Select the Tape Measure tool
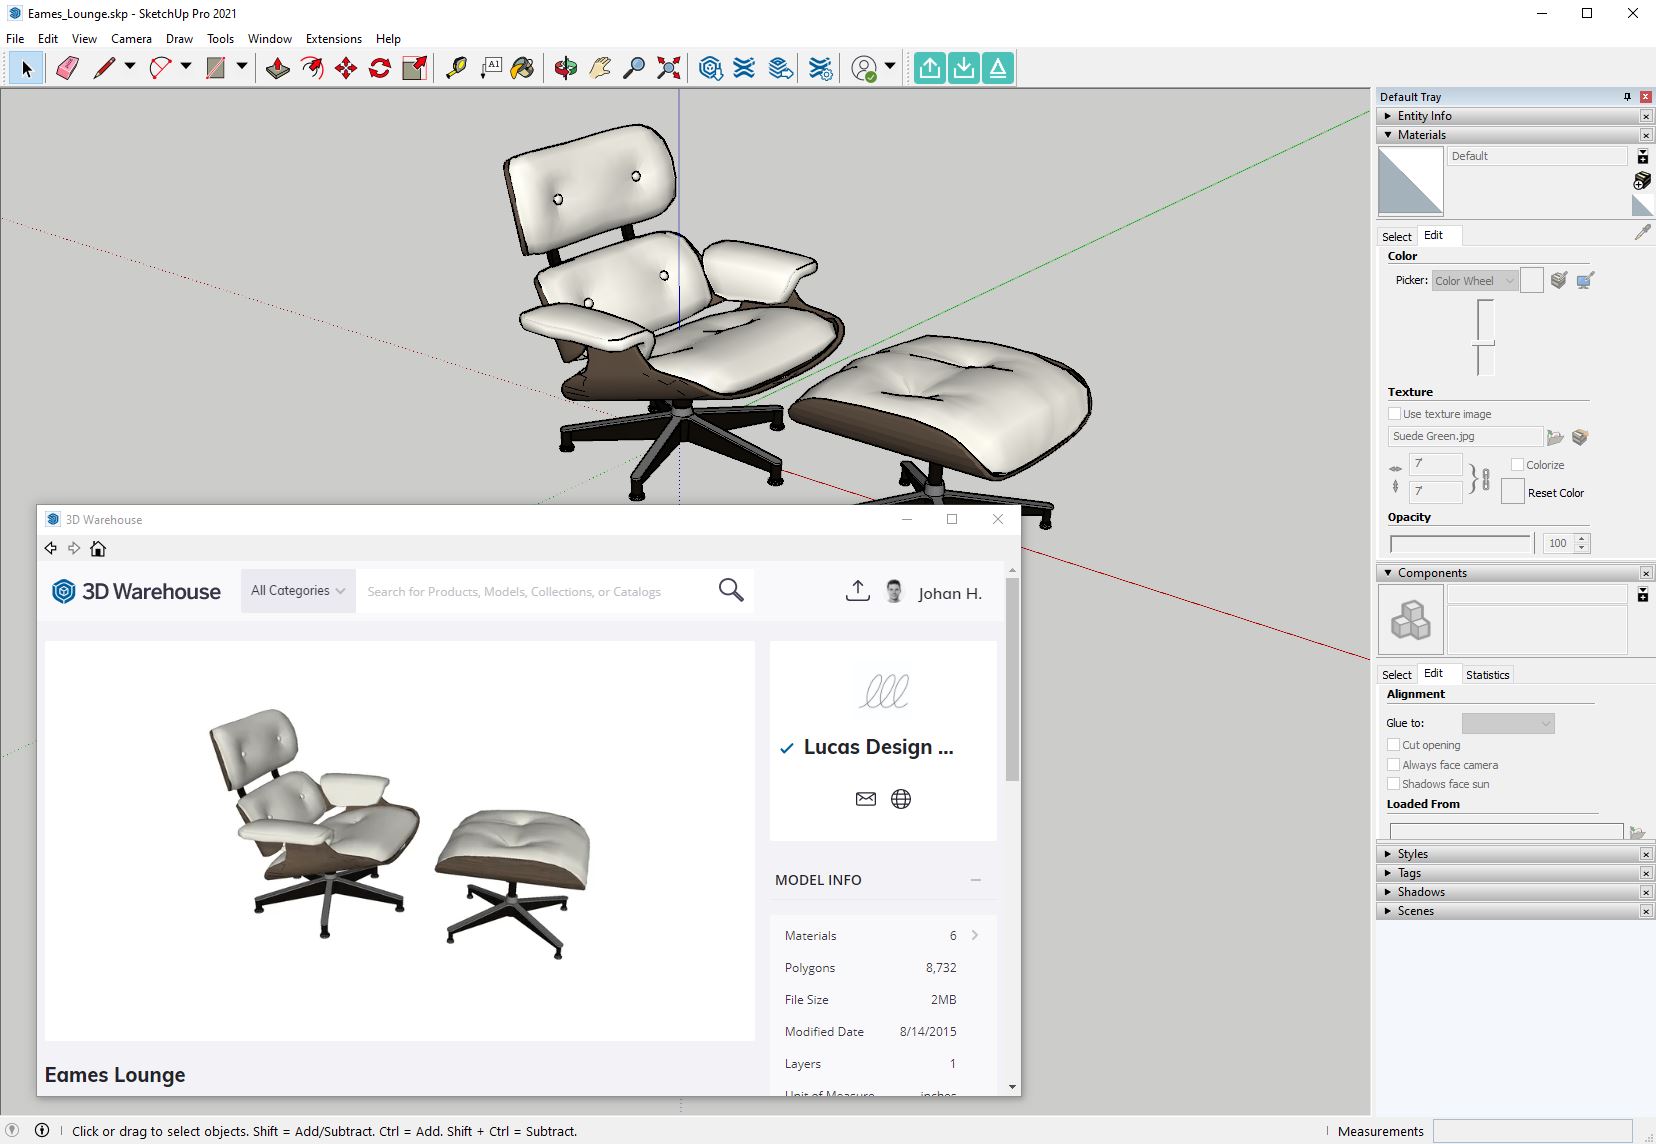The width and height of the screenshot is (1656, 1144). [x=456, y=68]
